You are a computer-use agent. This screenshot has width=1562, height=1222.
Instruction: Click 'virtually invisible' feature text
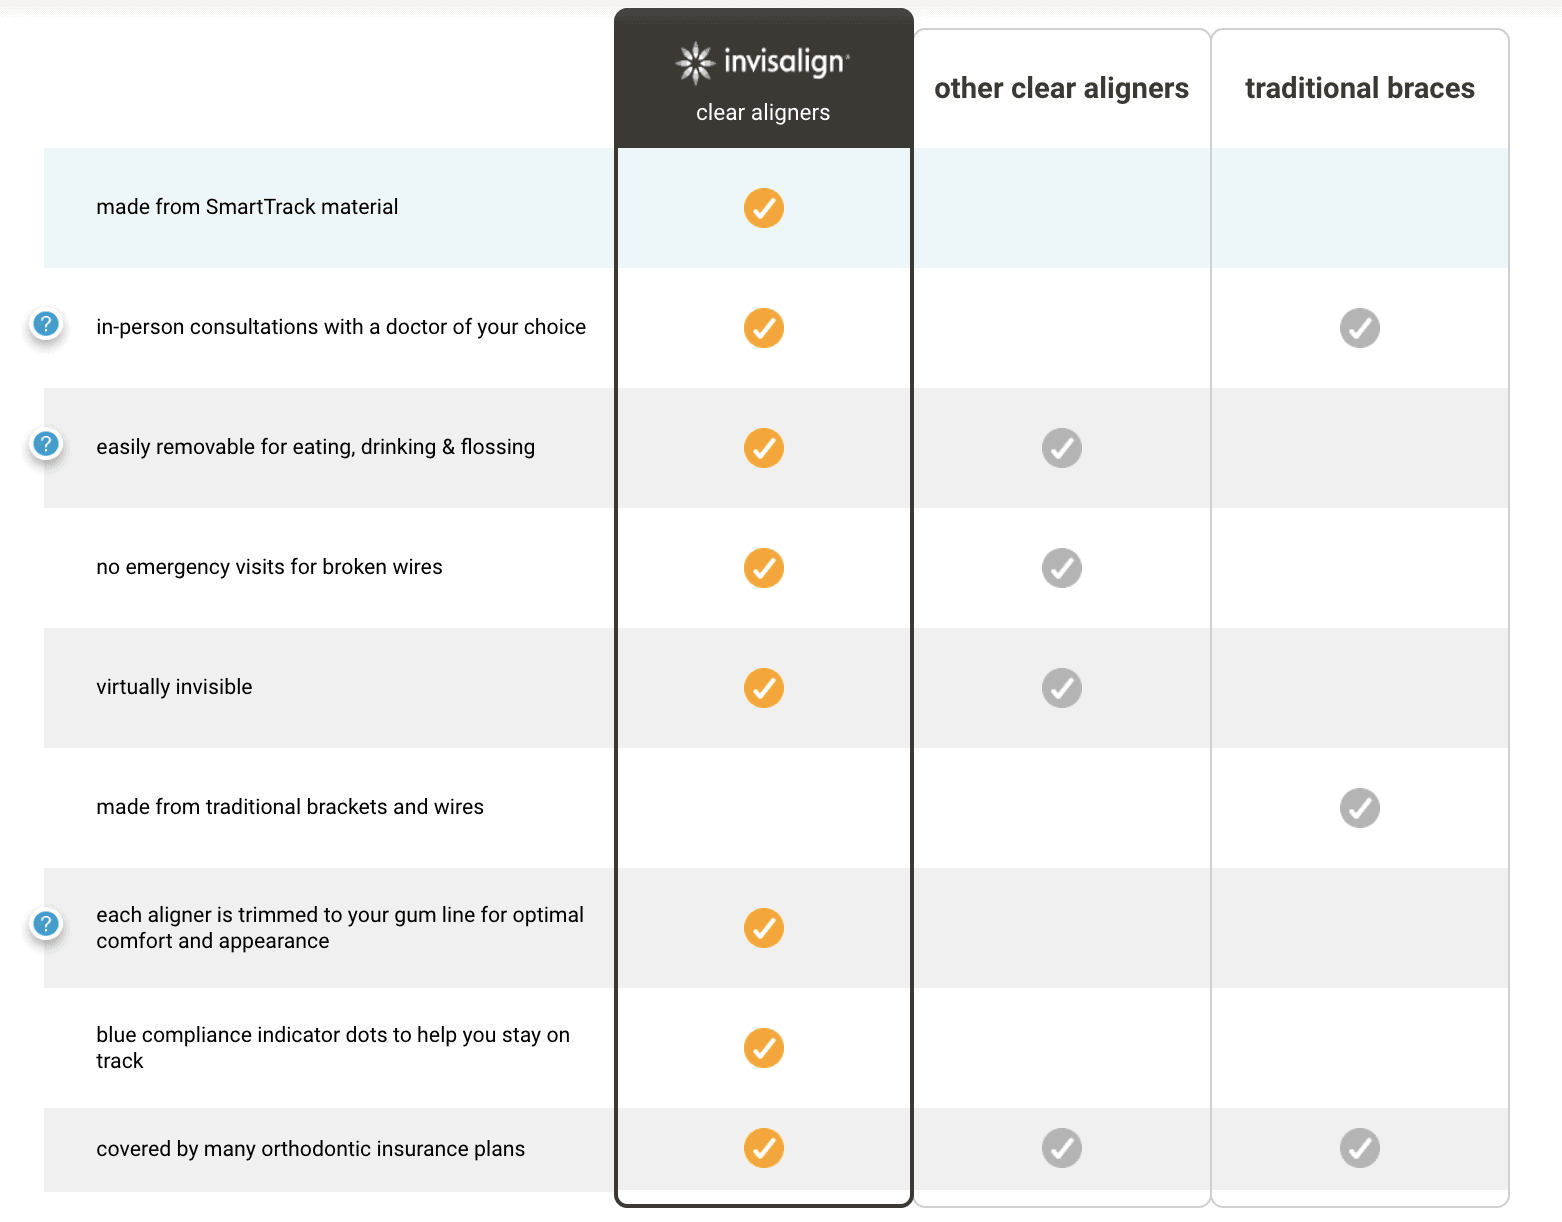point(174,687)
